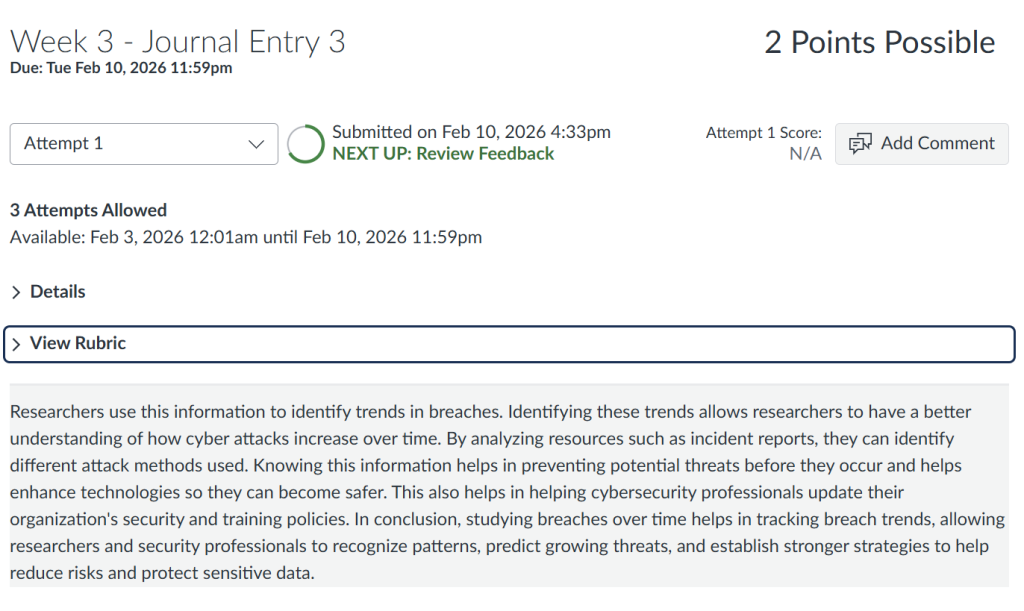The width and height of the screenshot is (1024, 611).
Task: Click NEXT UP: Review Feedback text
Action: 443,154
